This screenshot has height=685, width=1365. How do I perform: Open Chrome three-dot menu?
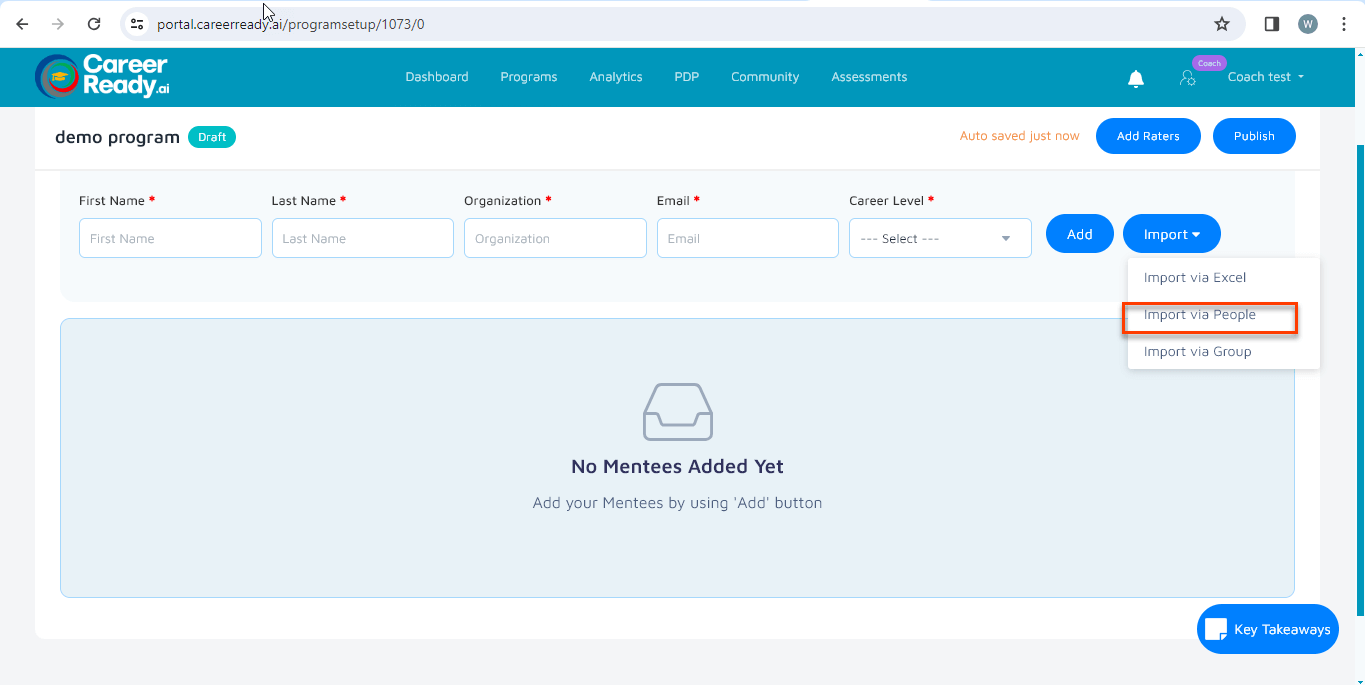[1343, 24]
